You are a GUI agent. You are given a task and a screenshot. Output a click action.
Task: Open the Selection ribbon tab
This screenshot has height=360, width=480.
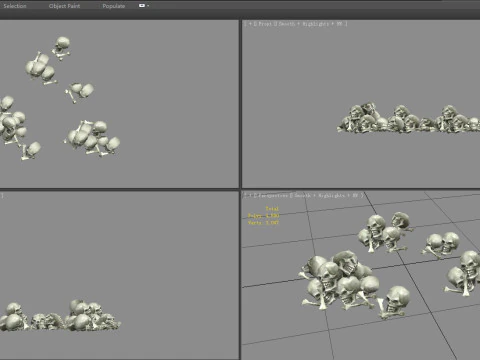coord(15,6)
